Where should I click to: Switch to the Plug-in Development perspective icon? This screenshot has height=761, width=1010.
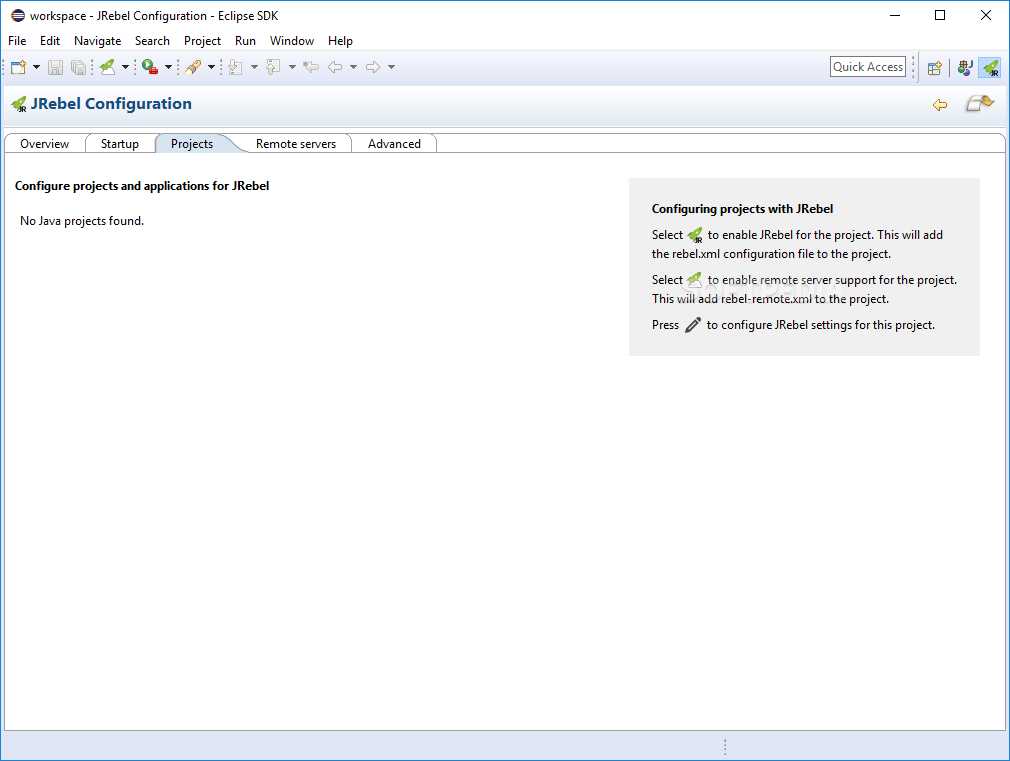(x=964, y=68)
